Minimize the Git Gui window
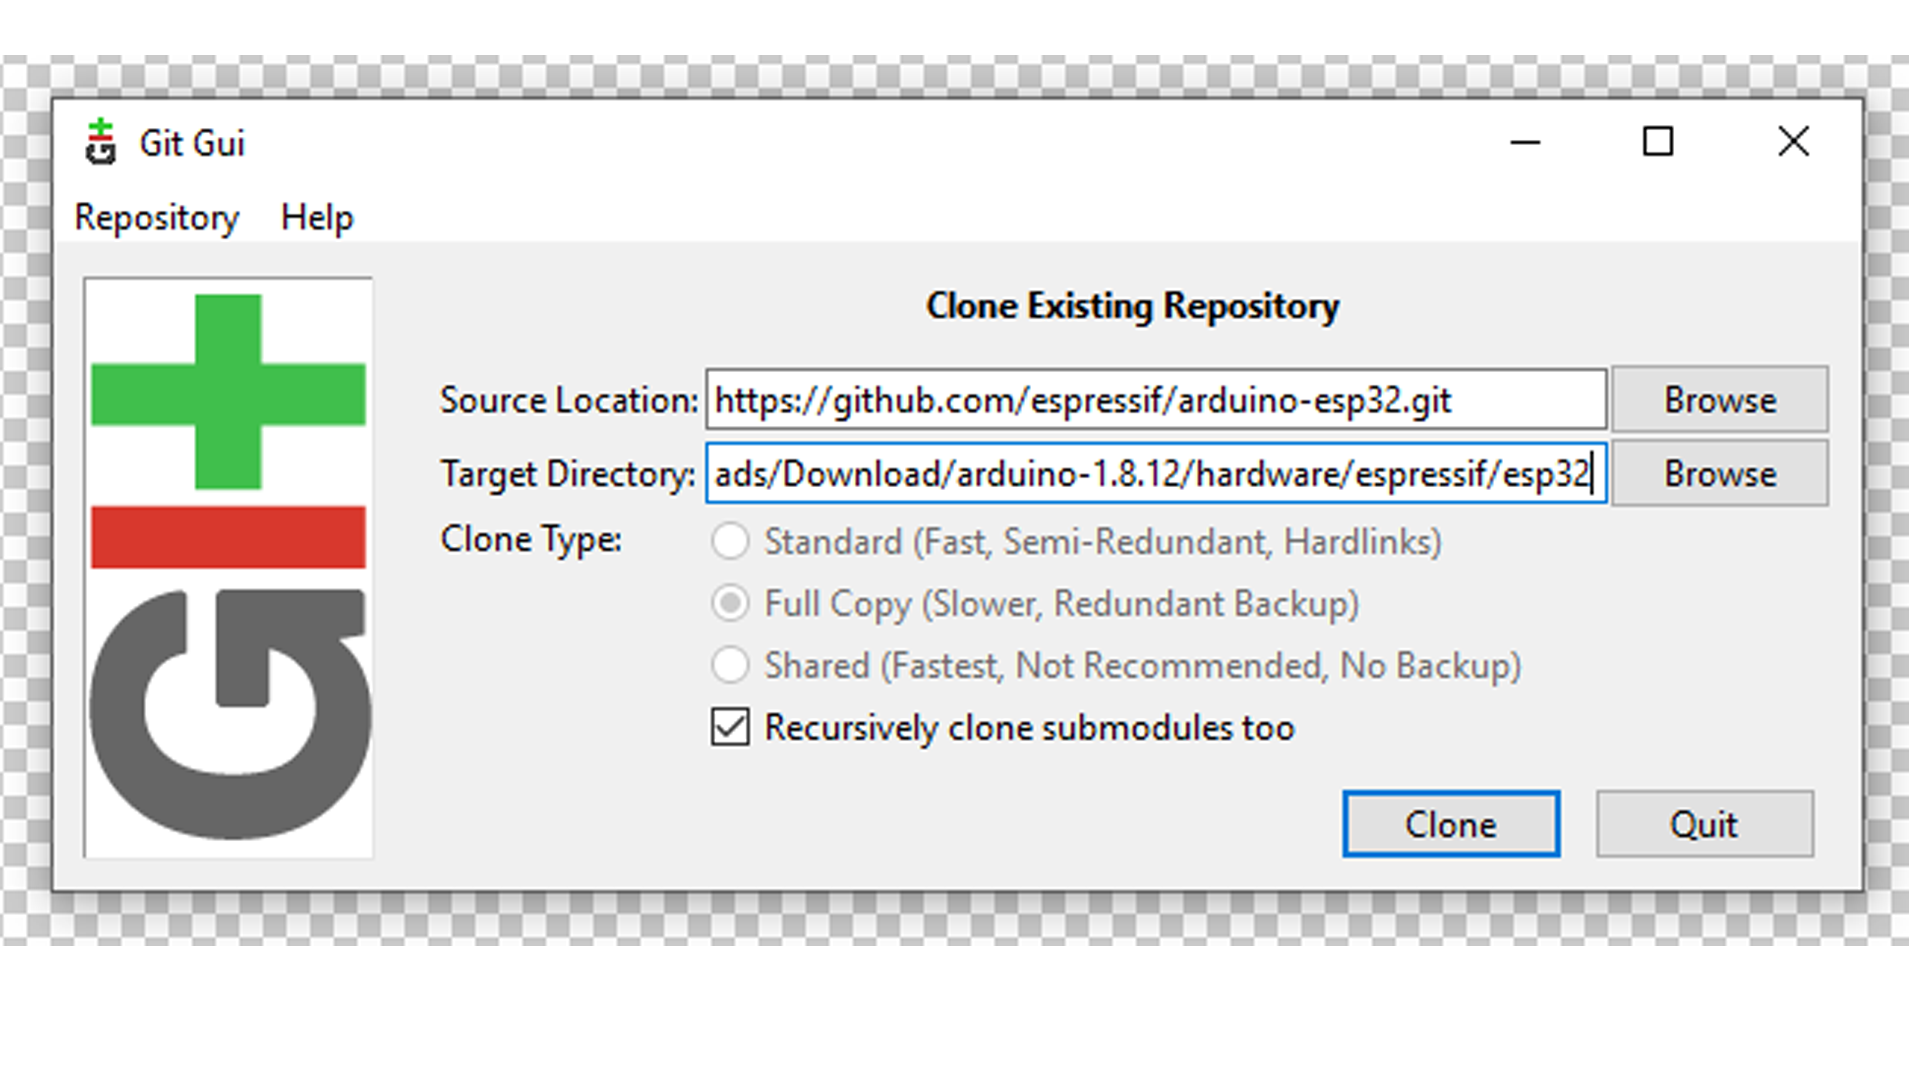1920x1080 pixels. point(1525,142)
